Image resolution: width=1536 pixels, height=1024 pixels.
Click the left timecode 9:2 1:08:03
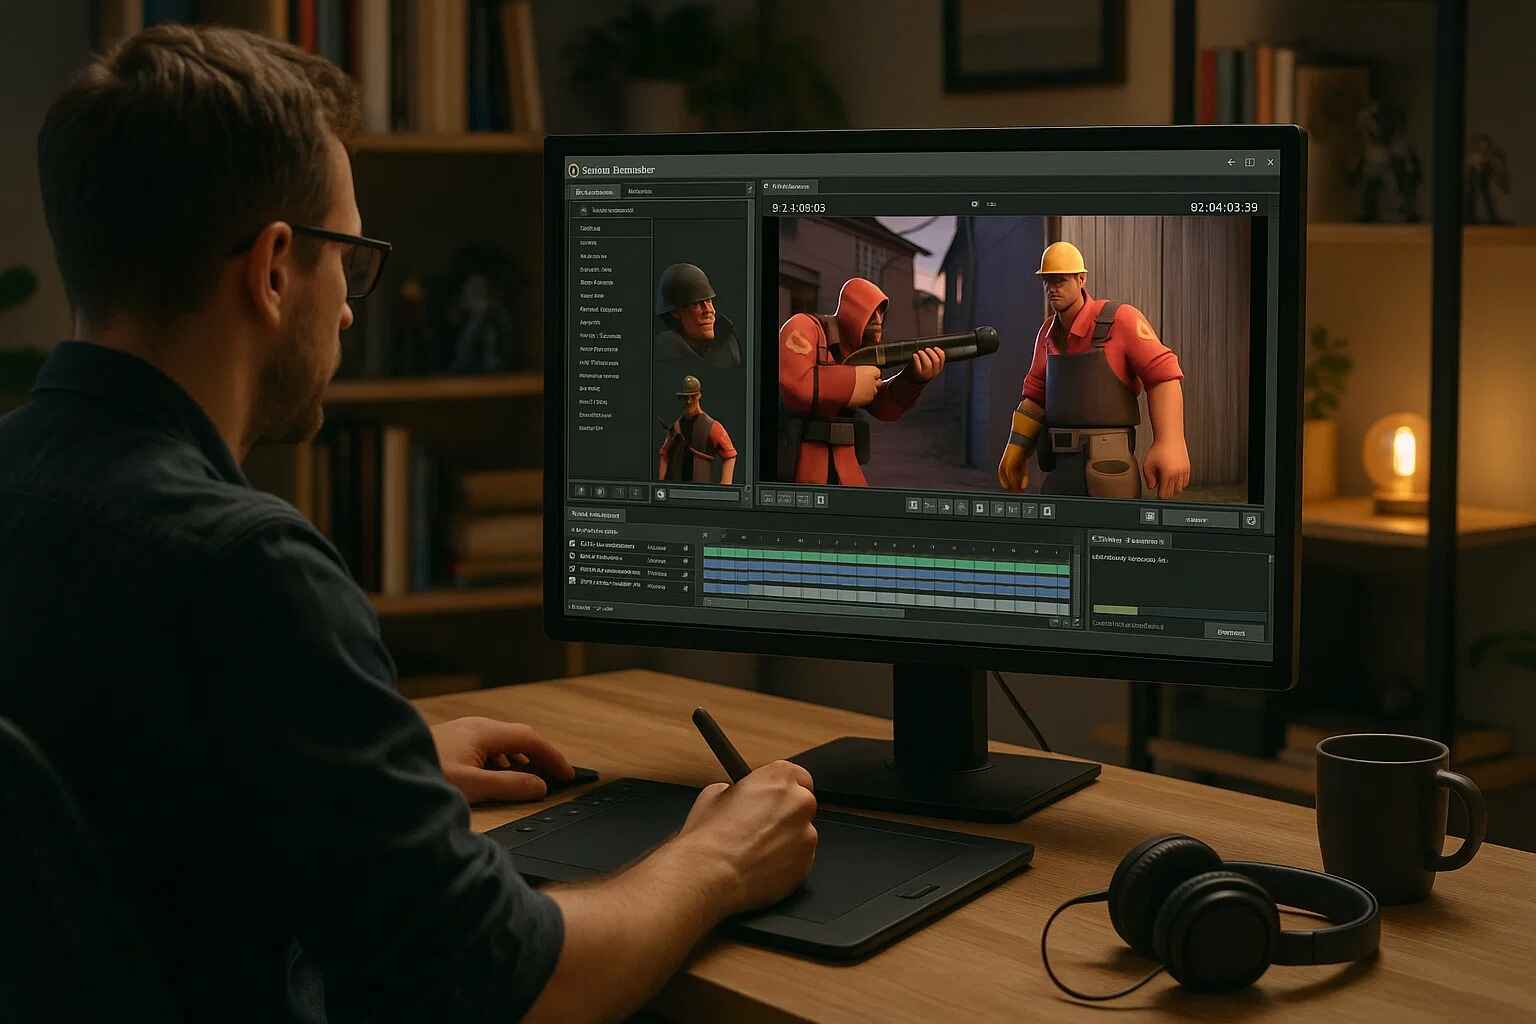798,208
